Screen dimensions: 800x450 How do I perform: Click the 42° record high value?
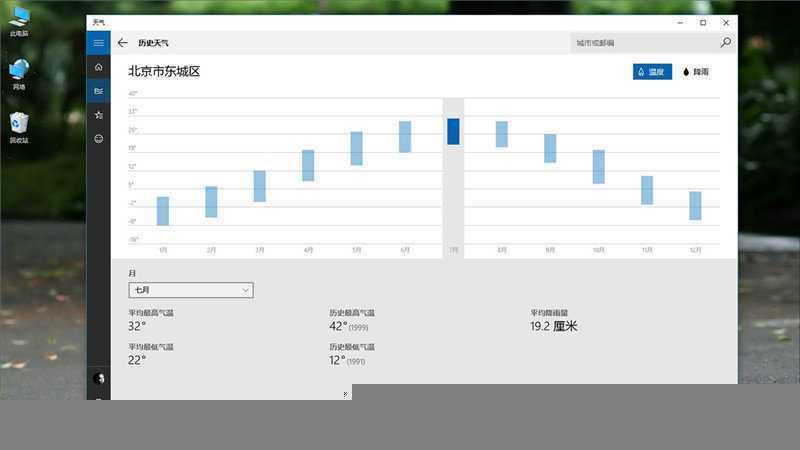[x=338, y=326]
